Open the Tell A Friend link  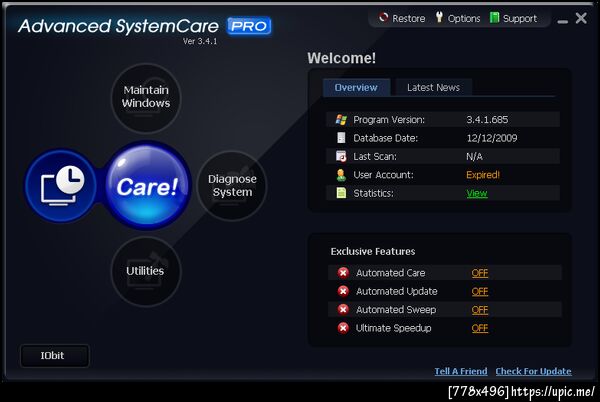[461, 371]
